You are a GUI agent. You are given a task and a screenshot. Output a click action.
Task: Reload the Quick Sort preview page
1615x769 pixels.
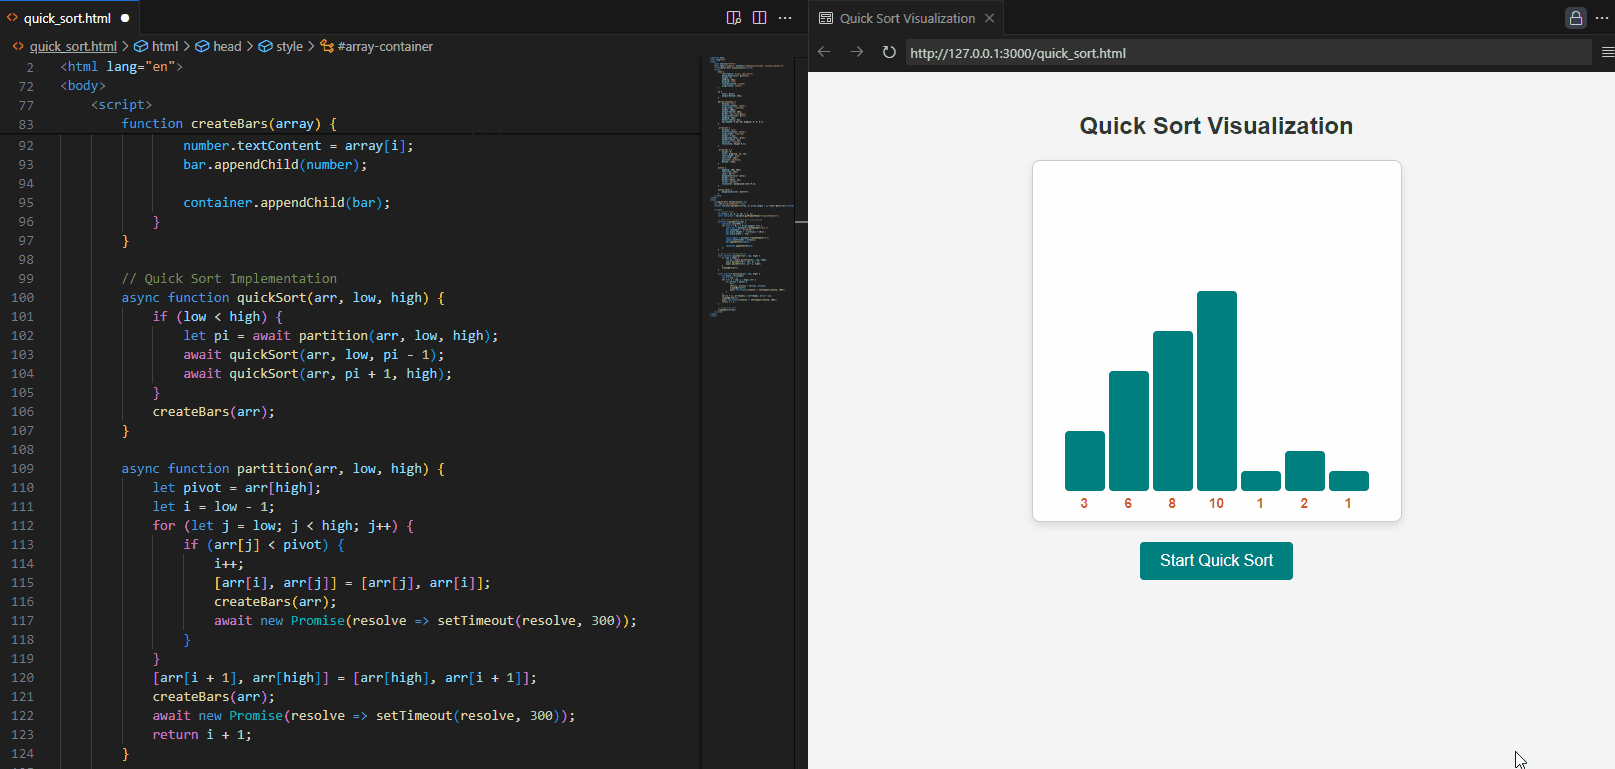coord(889,52)
